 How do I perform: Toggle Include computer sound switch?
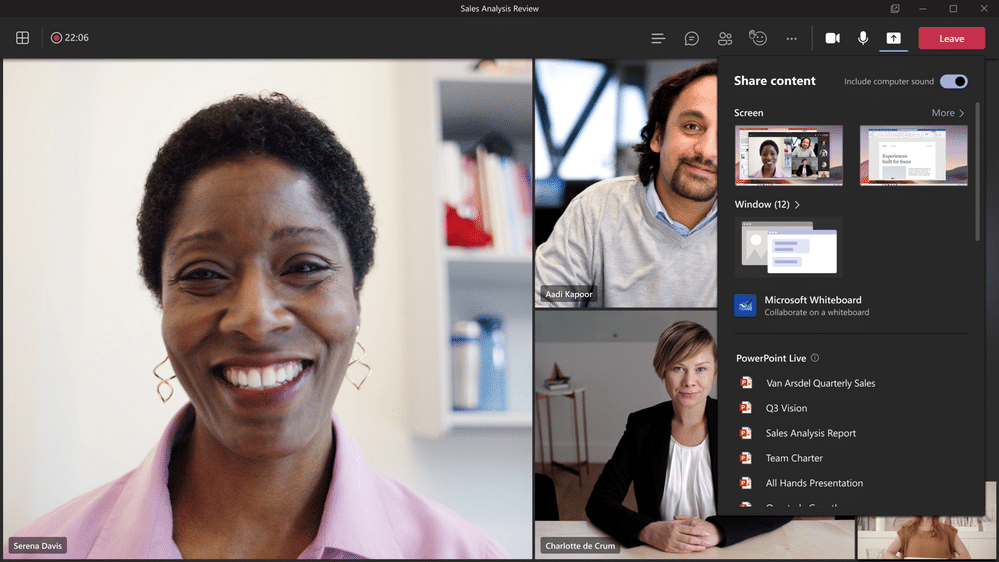(954, 81)
